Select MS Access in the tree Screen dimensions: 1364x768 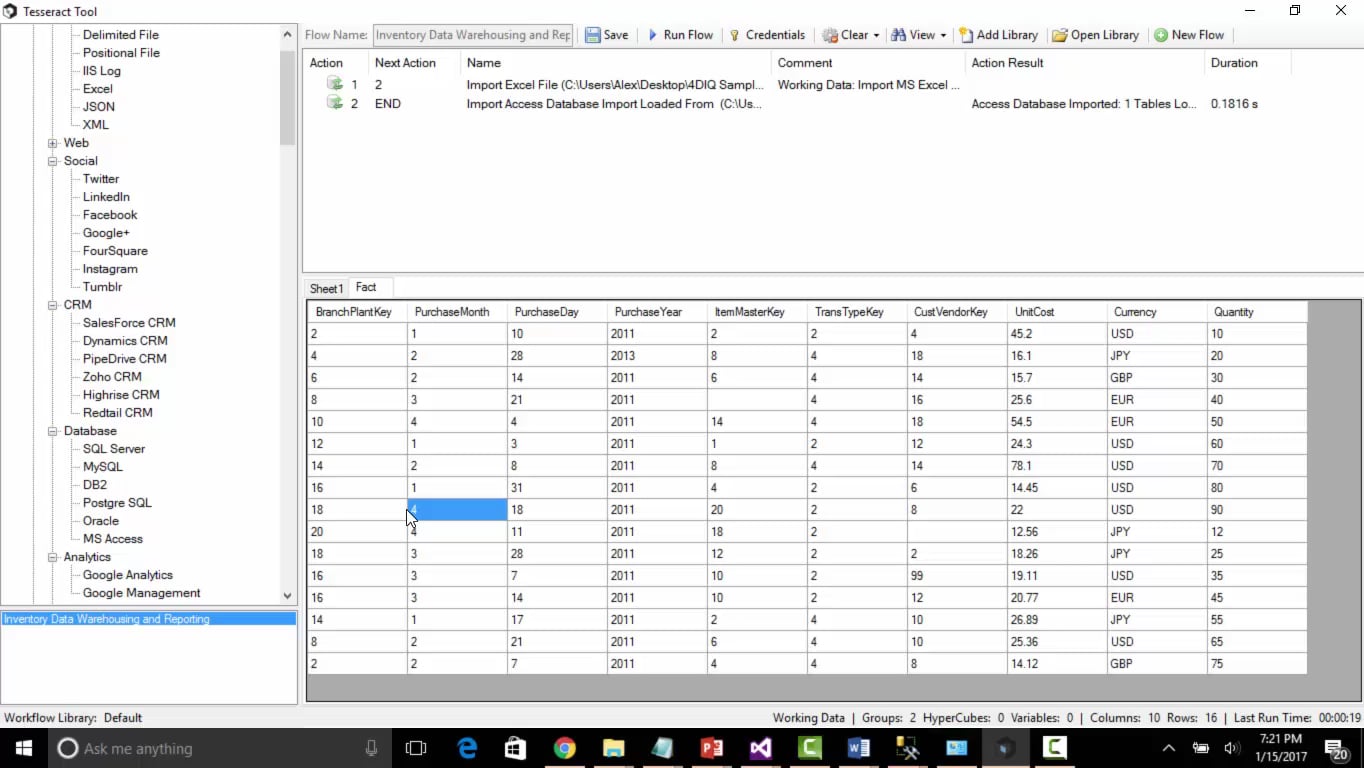click(x=112, y=539)
